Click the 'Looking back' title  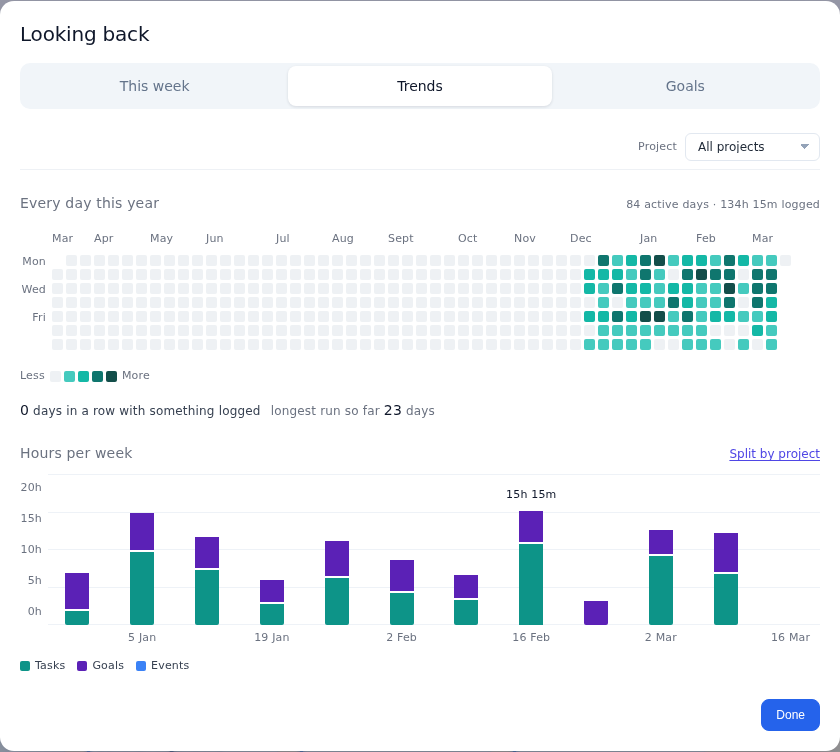click(85, 34)
